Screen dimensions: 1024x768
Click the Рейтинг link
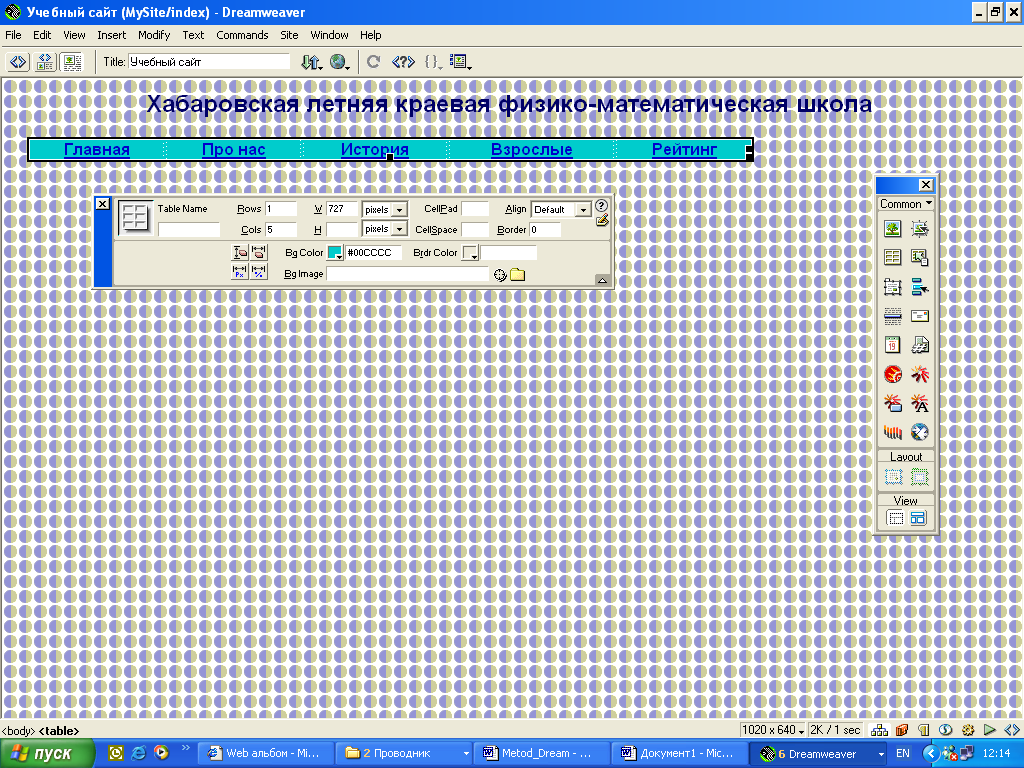tap(684, 150)
